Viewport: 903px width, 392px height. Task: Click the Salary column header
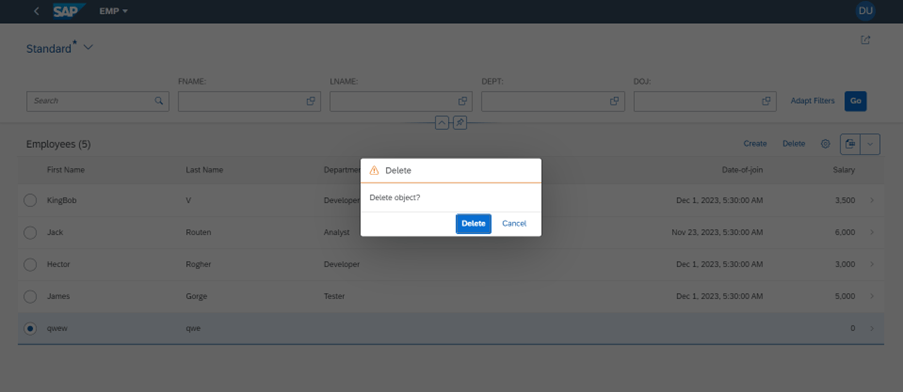(x=844, y=170)
